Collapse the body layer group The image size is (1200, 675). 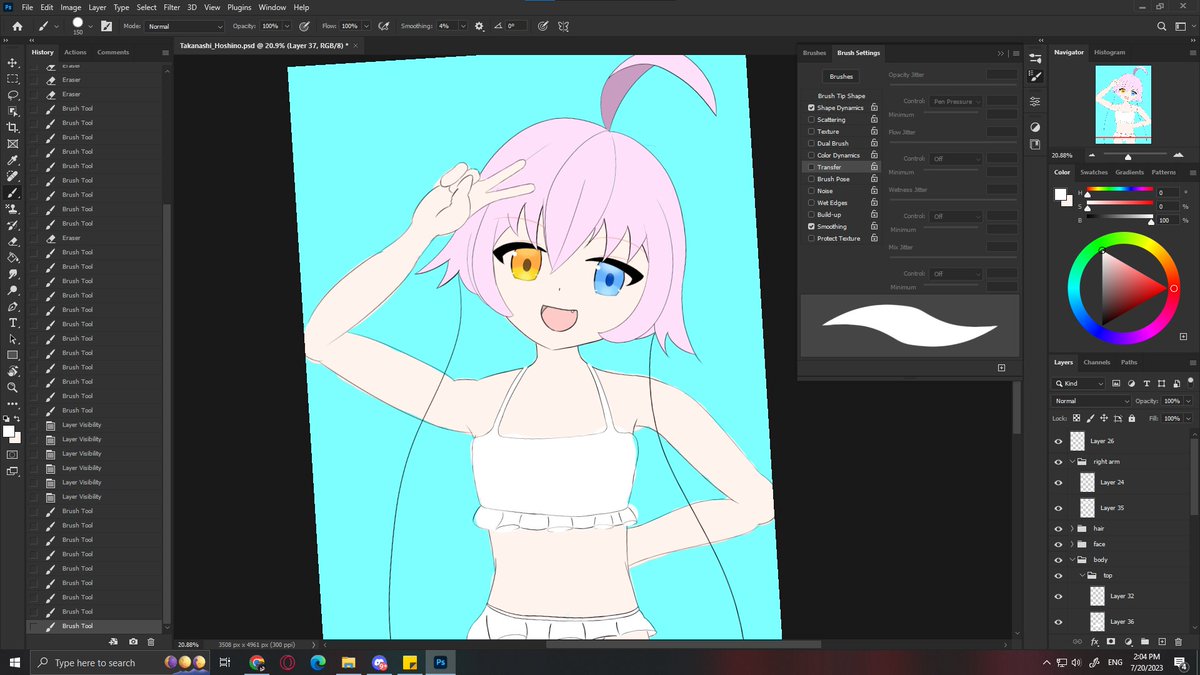click(x=1072, y=560)
